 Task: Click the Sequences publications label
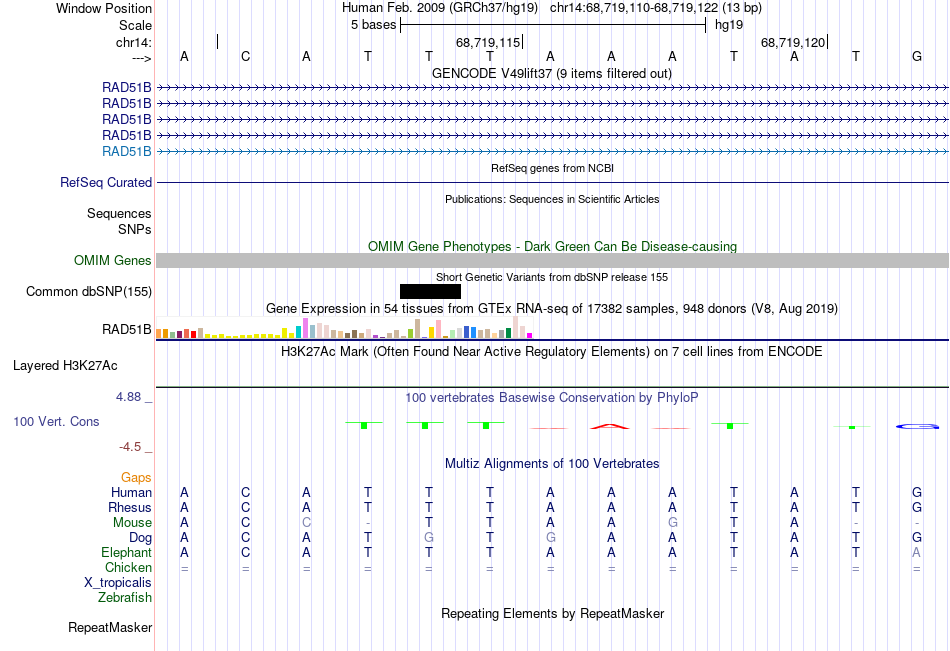click(119, 213)
